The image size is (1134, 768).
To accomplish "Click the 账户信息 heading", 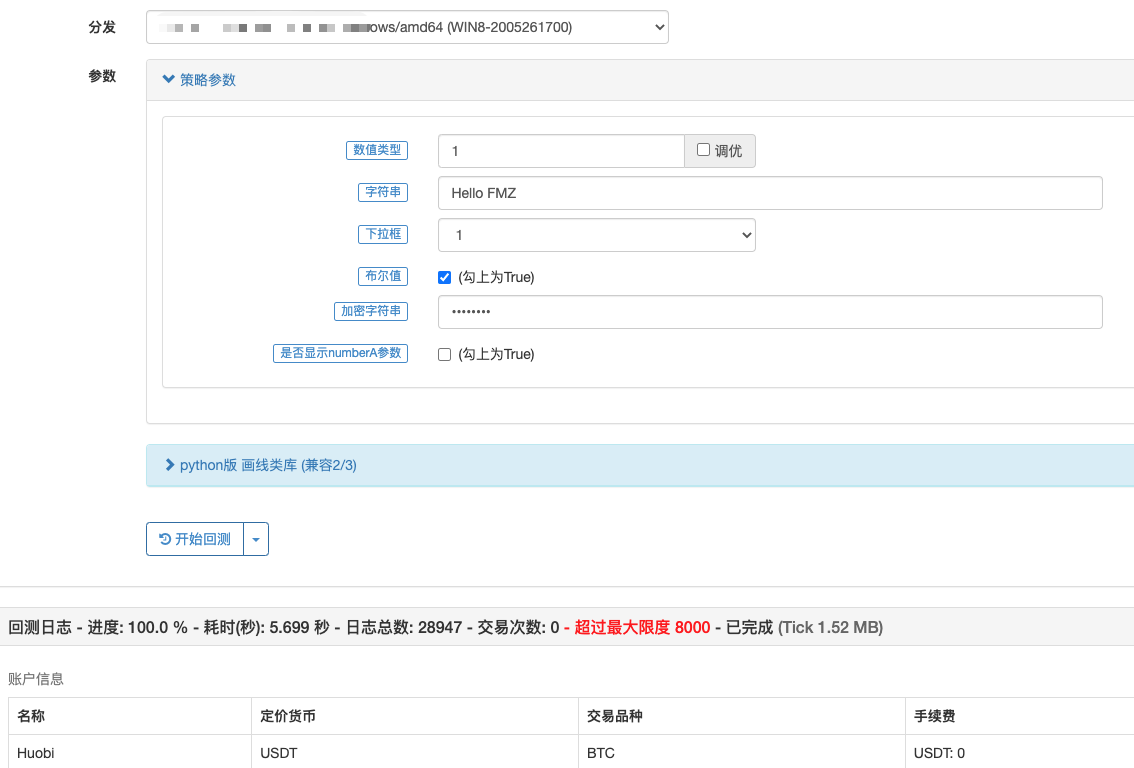I will click(36, 678).
